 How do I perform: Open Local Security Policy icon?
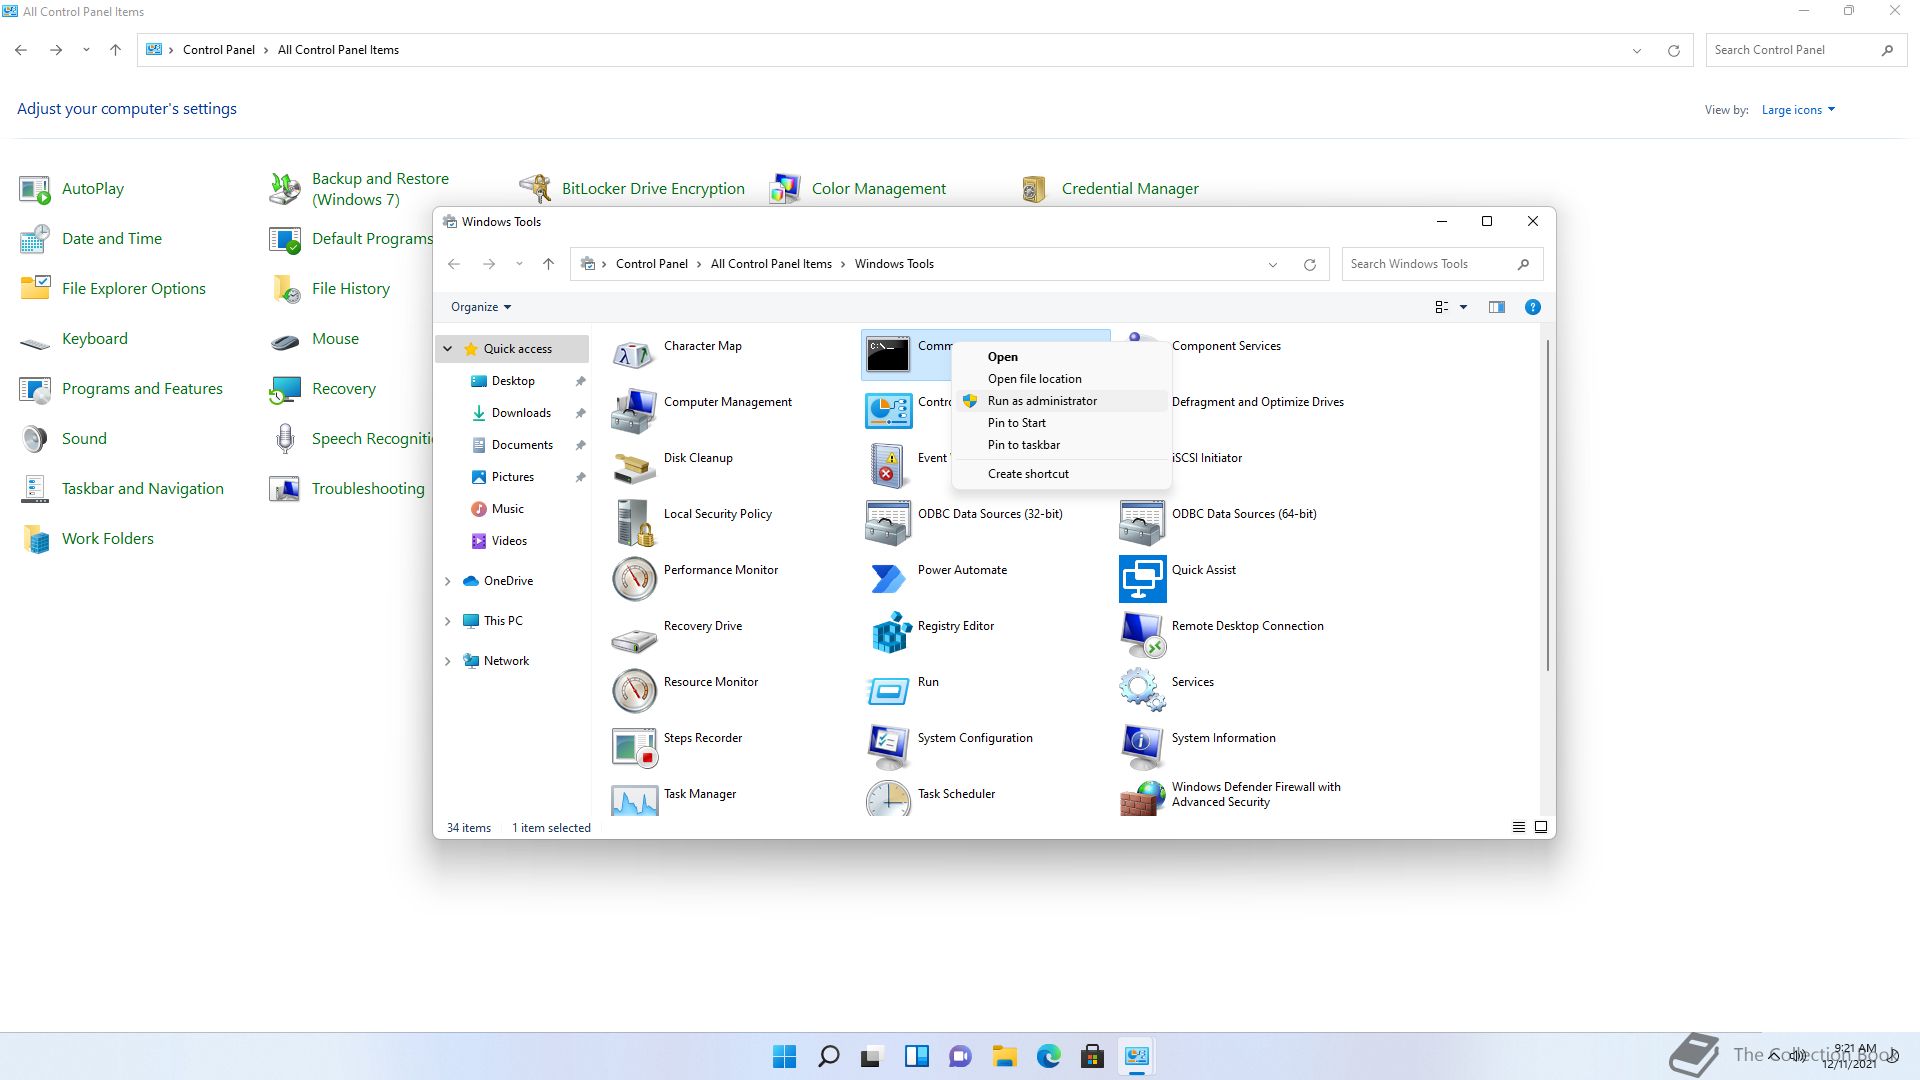634,522
